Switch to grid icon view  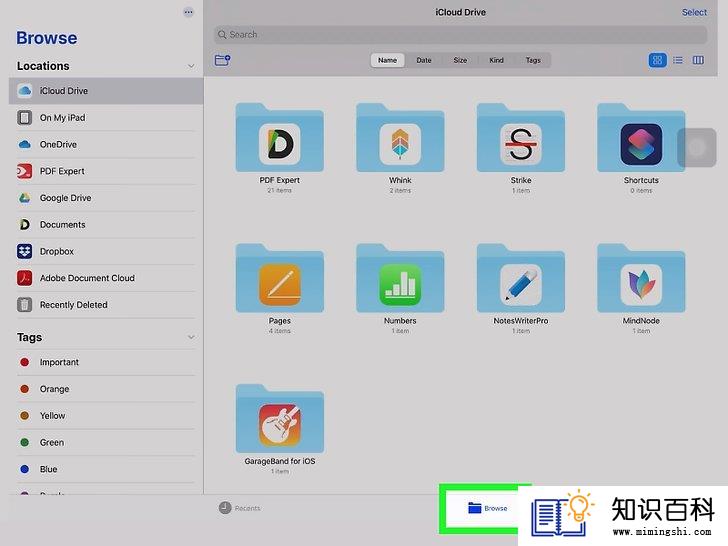point(657,60)
